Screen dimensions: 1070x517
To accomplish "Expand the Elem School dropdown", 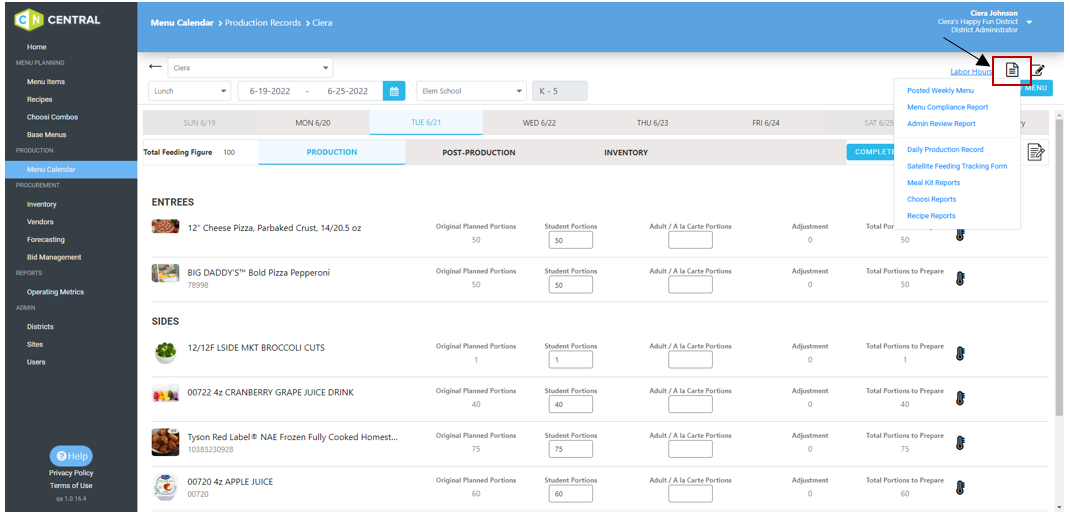I will tap(472, 91).
